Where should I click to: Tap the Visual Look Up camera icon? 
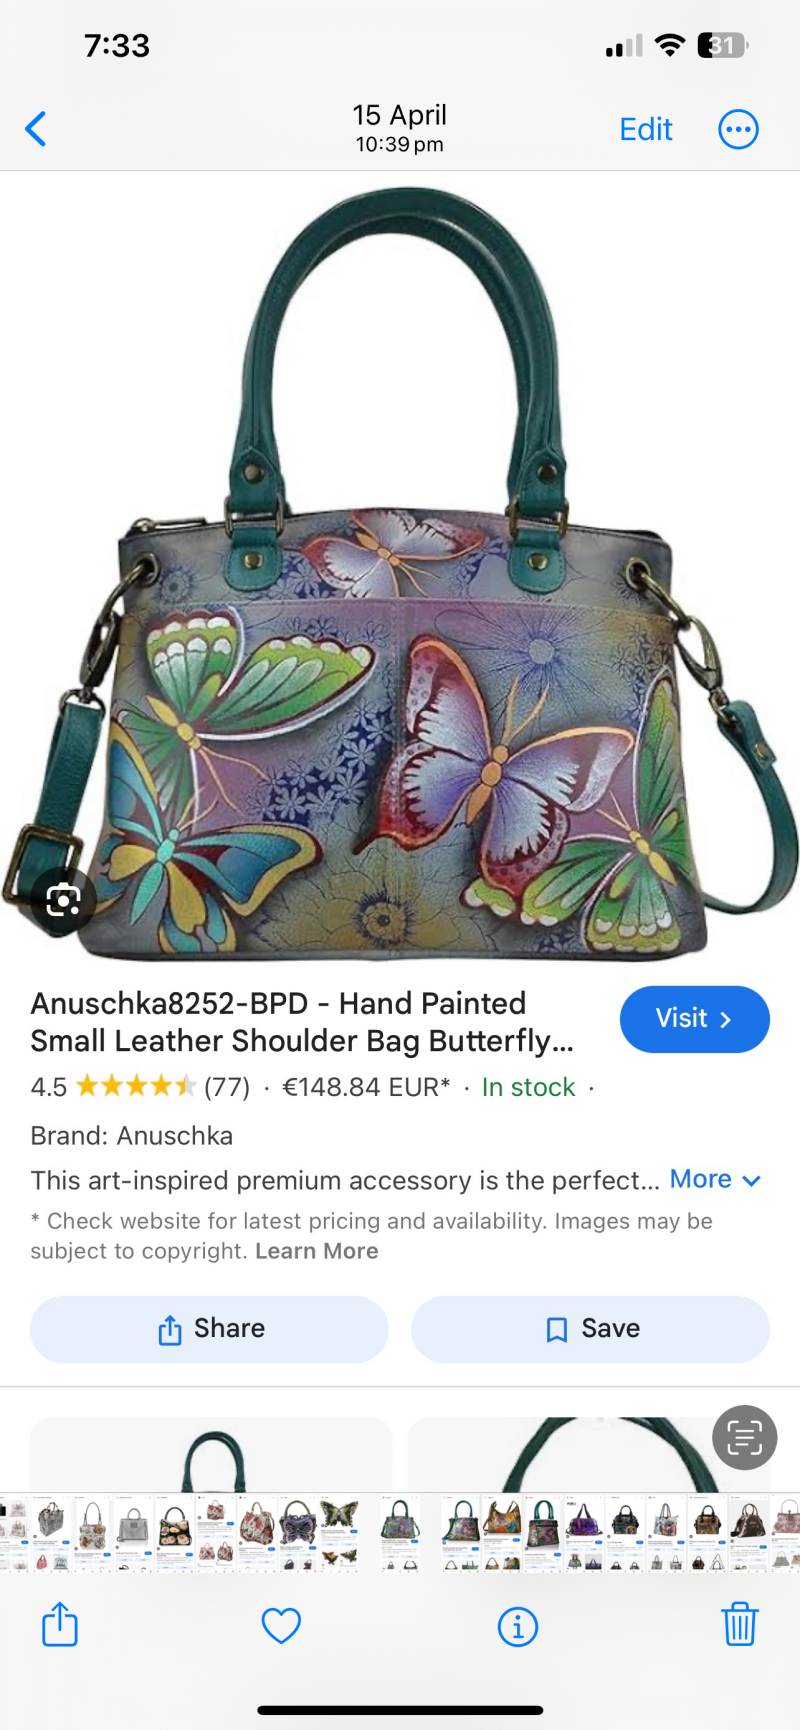[x=63, y=900]
